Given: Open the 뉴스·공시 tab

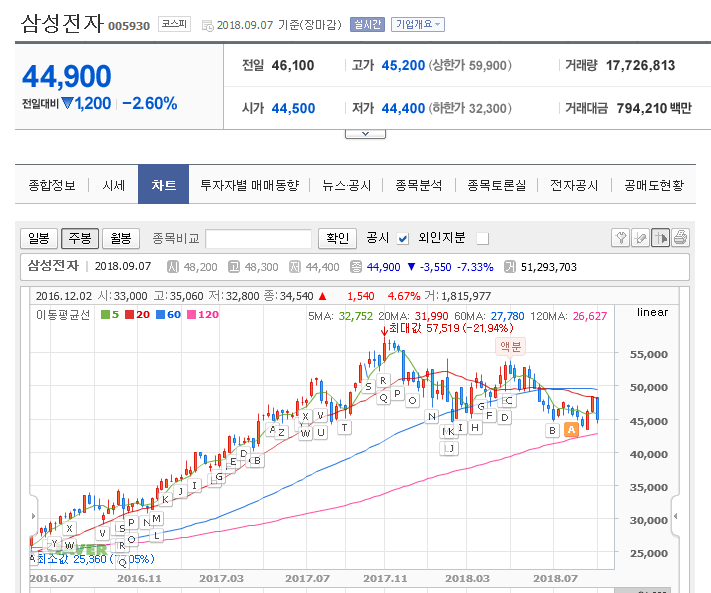Looking at the screenshot, I should 346,185.
